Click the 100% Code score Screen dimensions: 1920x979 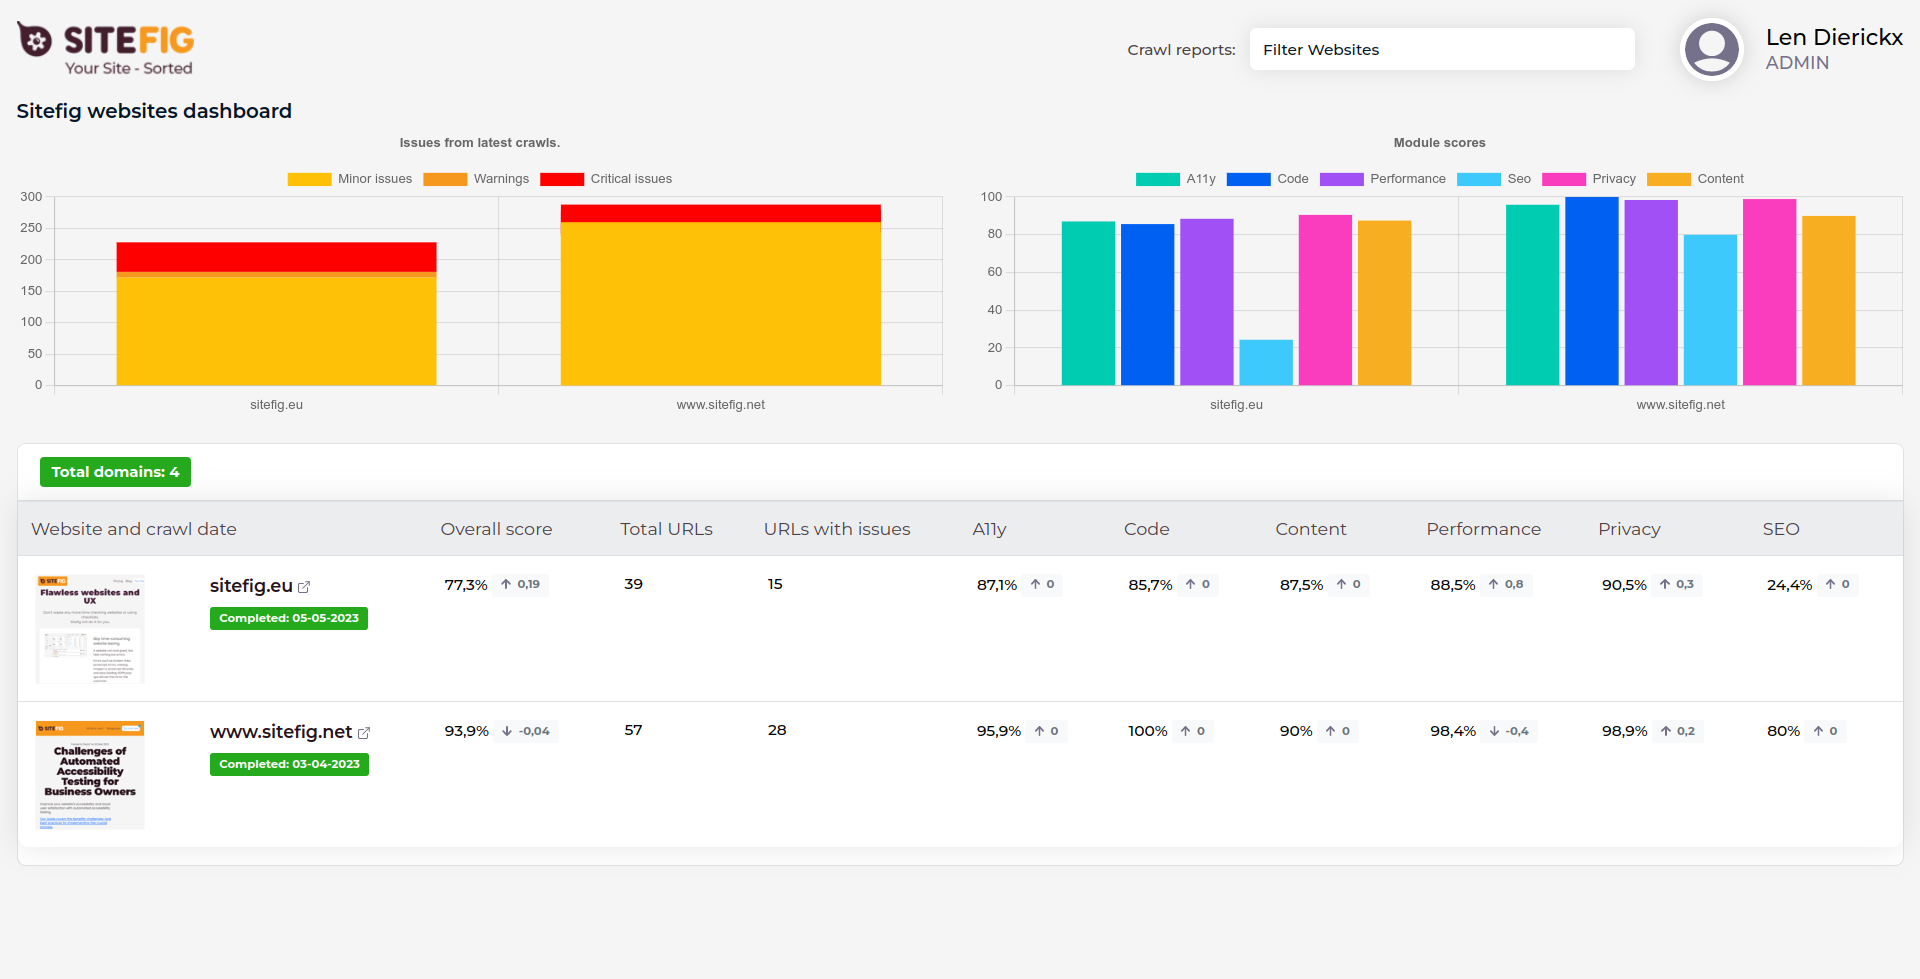click(1148, 731)
